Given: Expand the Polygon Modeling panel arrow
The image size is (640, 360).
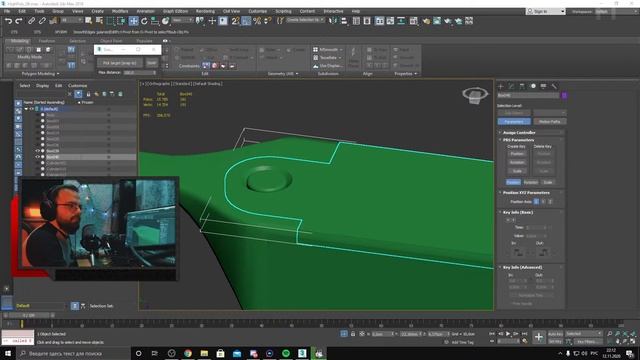Looking at the screenshot, I should click(x=58, y=74).
